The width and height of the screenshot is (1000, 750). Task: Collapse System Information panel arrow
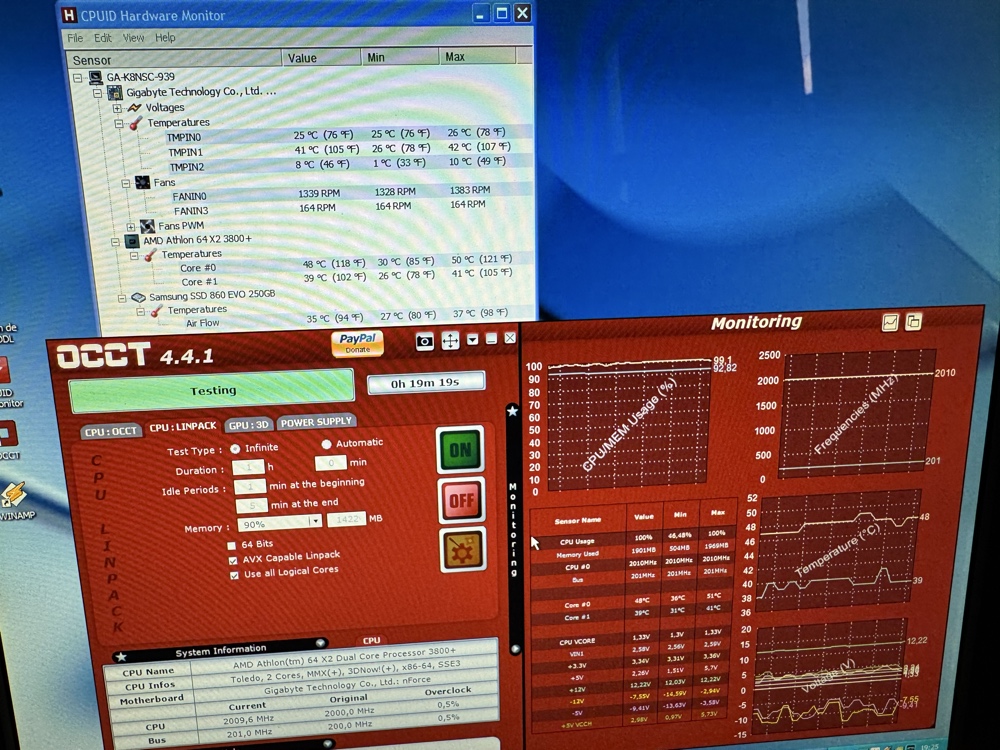click(320, 643)
